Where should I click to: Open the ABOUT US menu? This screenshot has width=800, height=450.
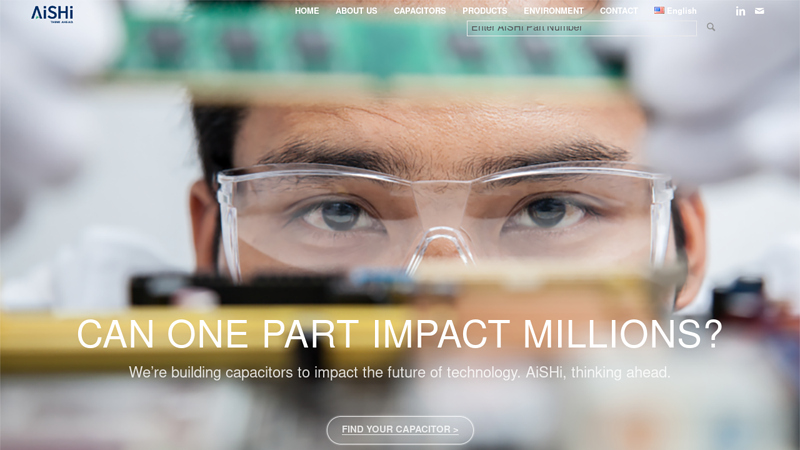coord(356,11)
